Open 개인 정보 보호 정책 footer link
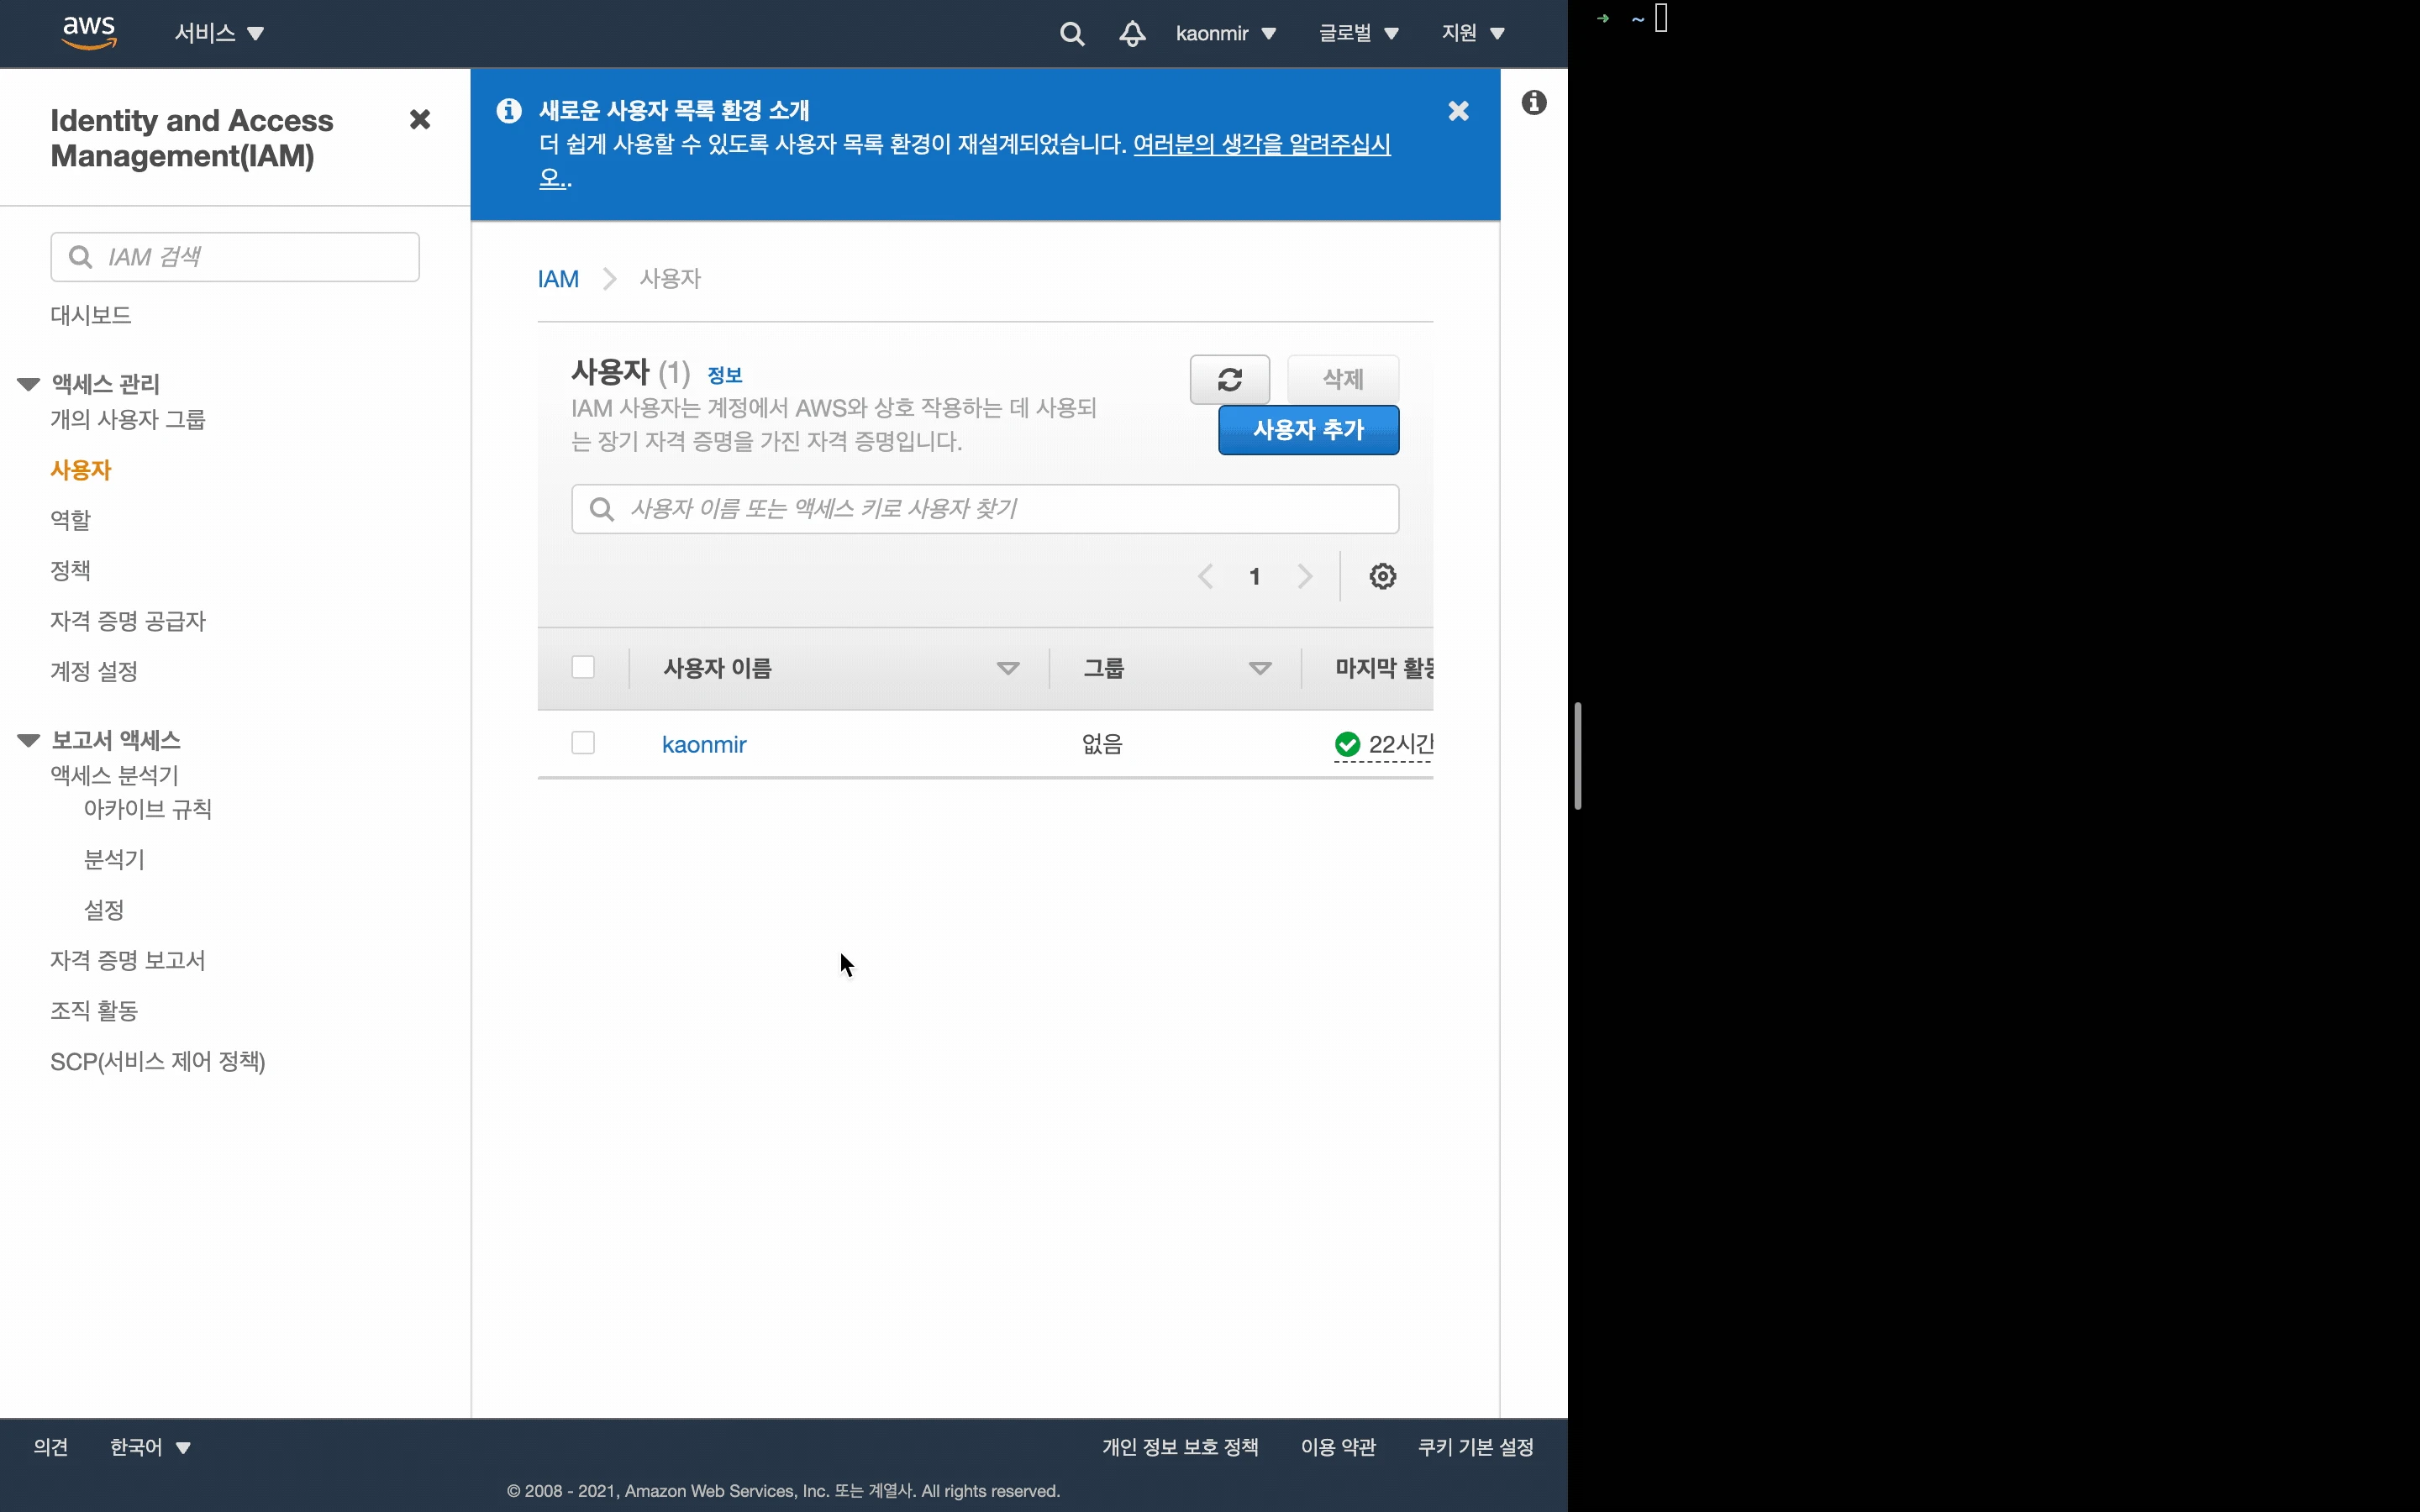Viewport: 2420px width, 1512px height. (x=1180, y=1447)
